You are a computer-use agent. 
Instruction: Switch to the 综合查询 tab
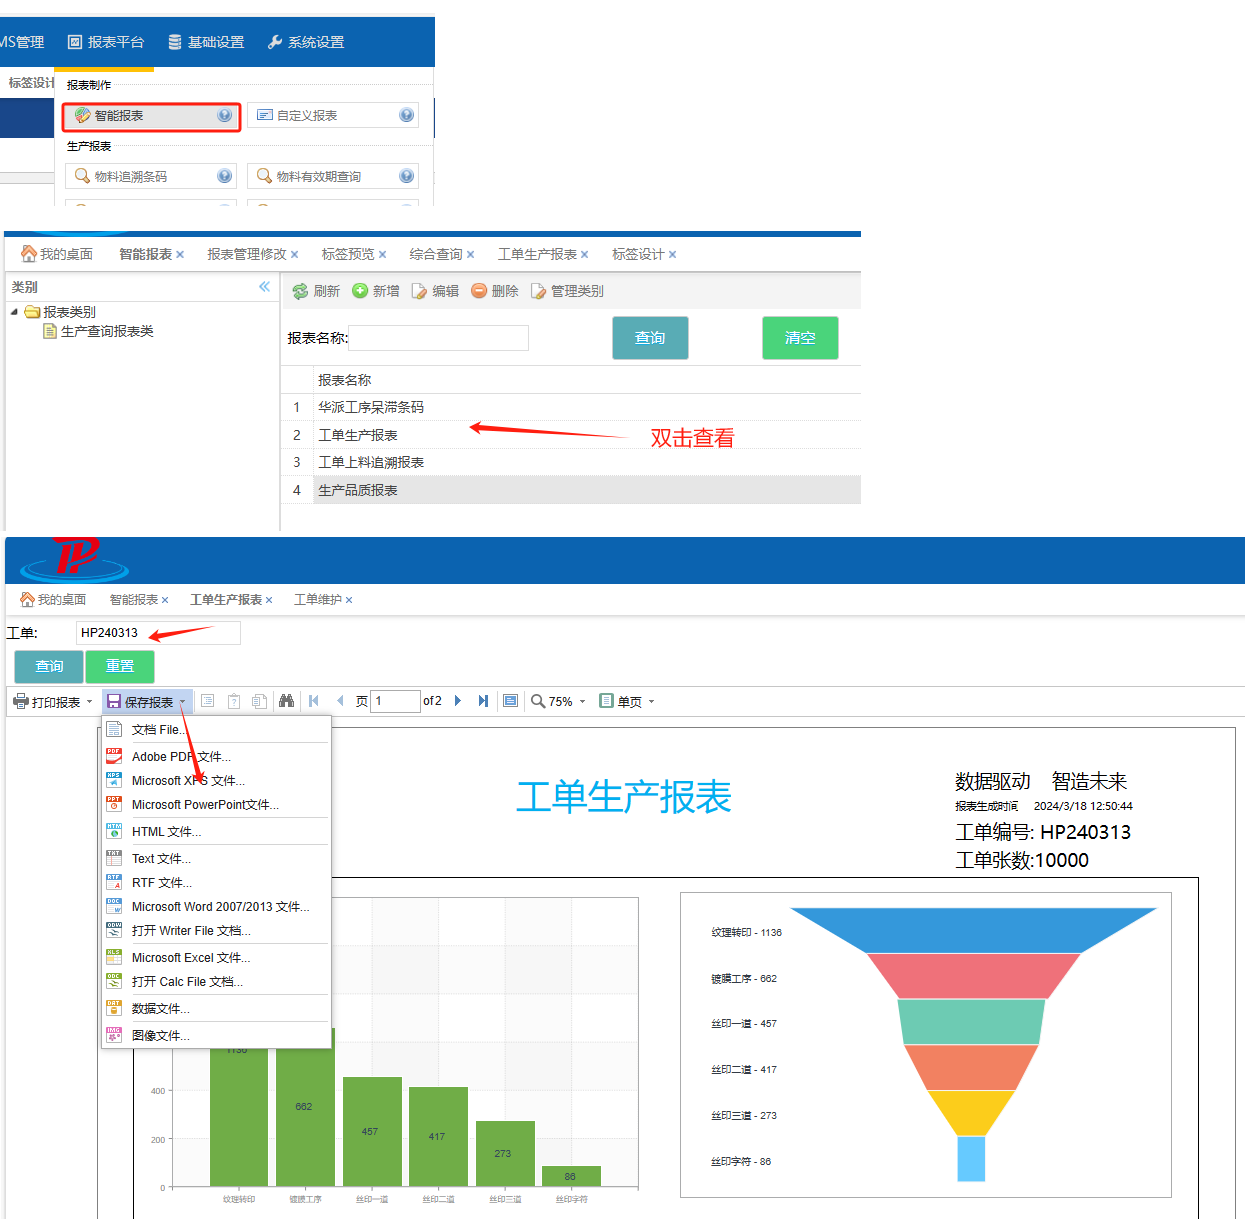point(435,255)
